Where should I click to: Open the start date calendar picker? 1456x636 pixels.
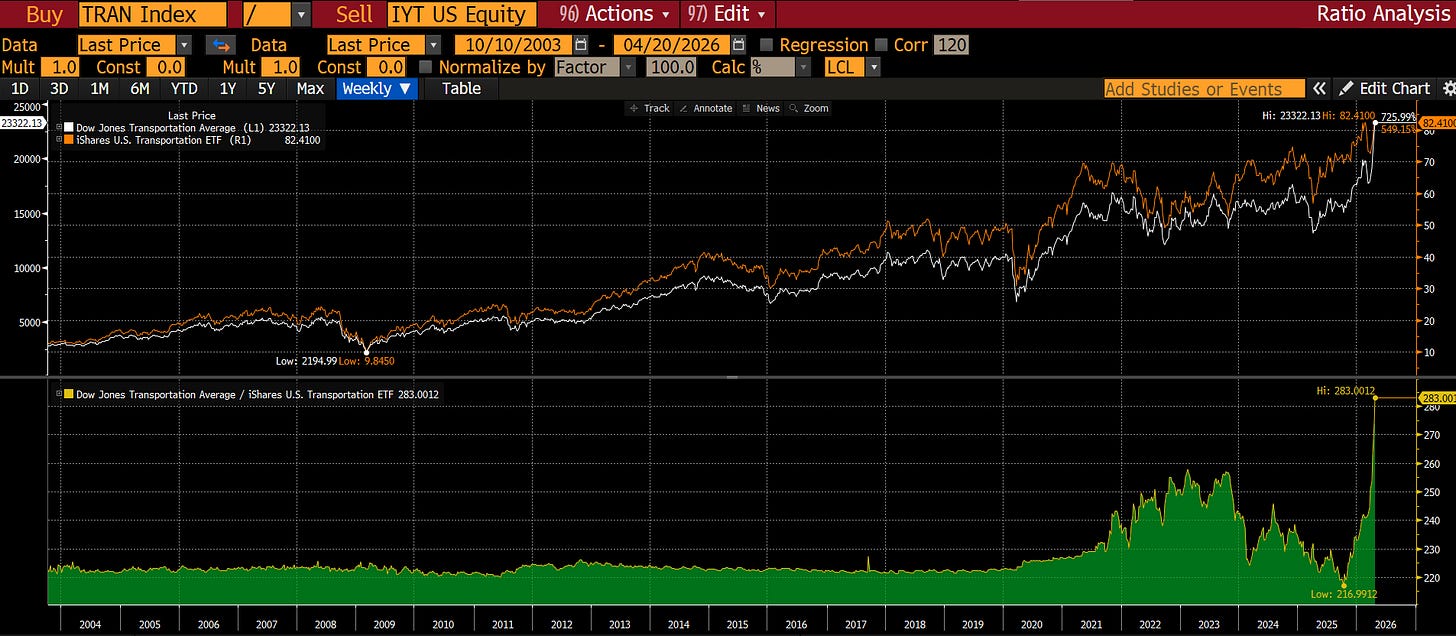pos(581,45)
